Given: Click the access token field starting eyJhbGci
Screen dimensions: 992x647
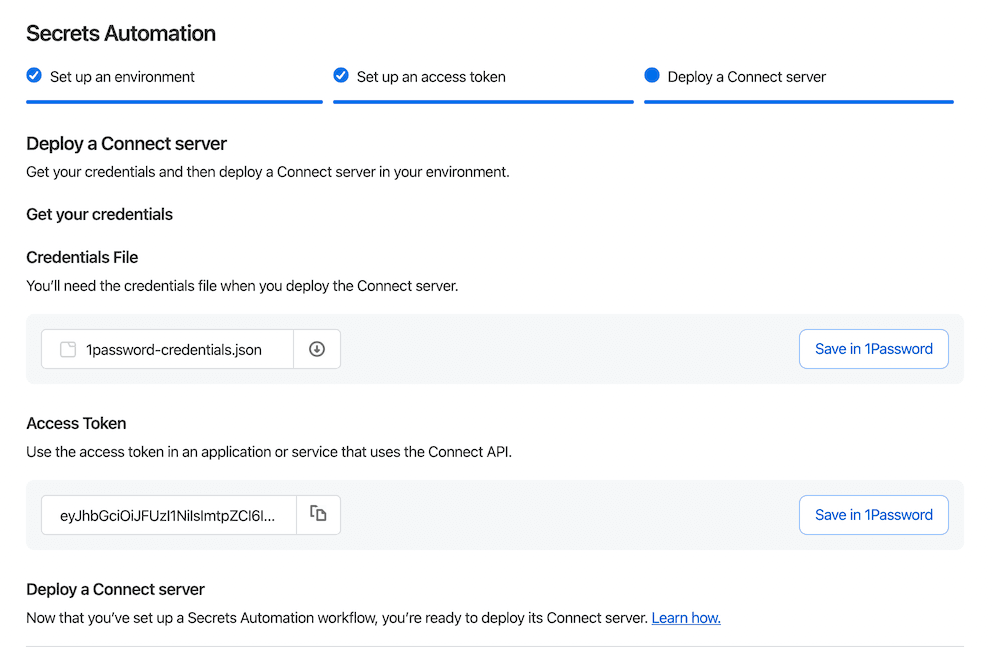Looking at the screenshot, I should pyautogui.click(x=168, y=515).
